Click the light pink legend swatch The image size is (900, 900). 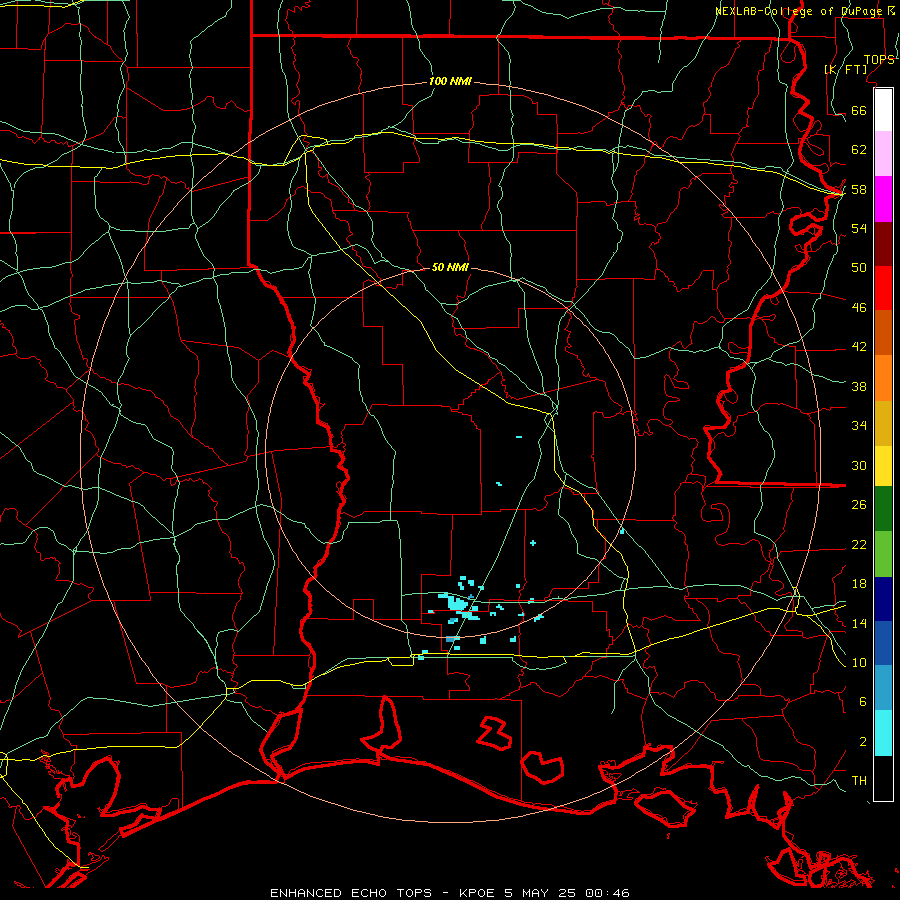[x=883, y=154]
